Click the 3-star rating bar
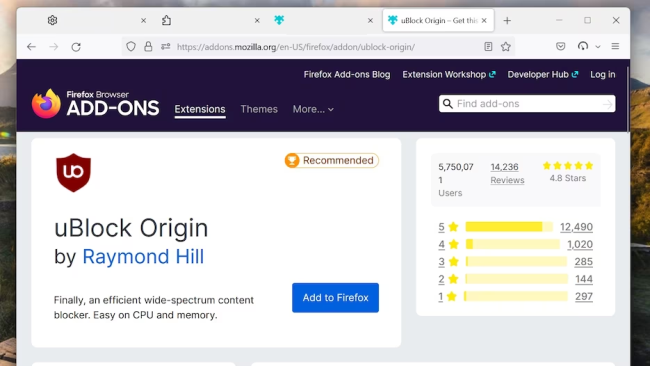This screenshot has width=650, height=366. [516, 262]
